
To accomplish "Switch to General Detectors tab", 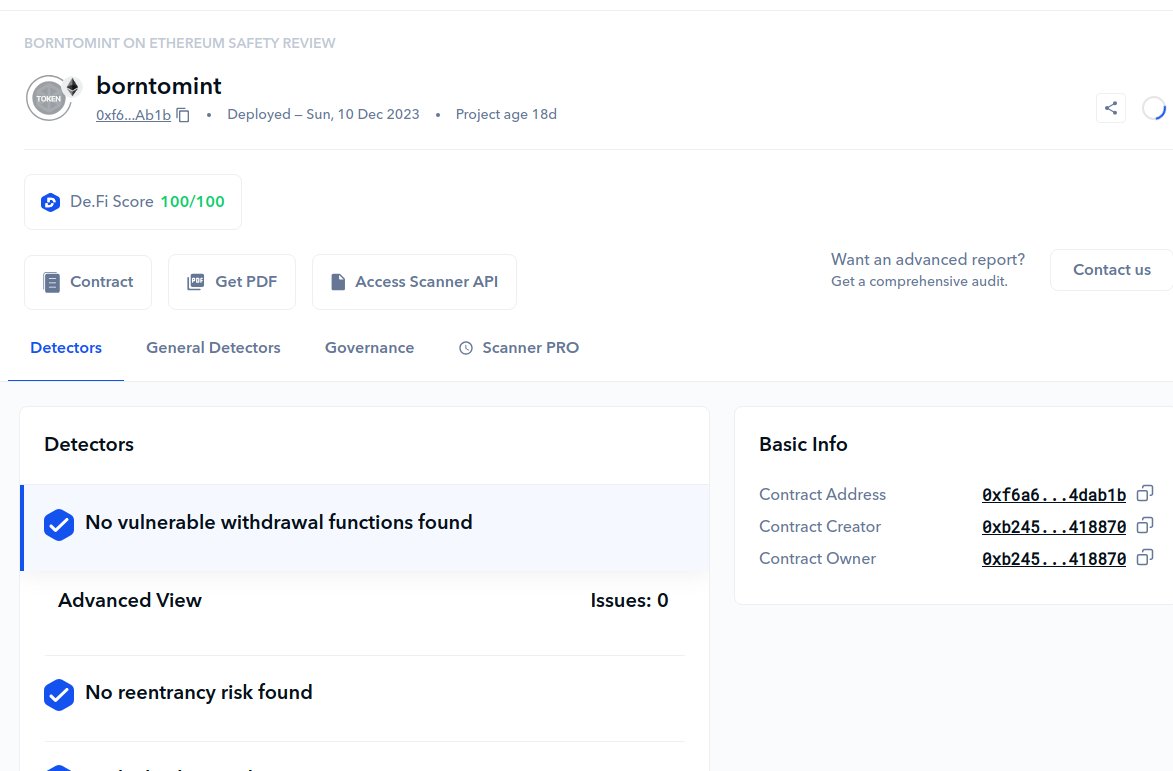I will tap(213, 348).
